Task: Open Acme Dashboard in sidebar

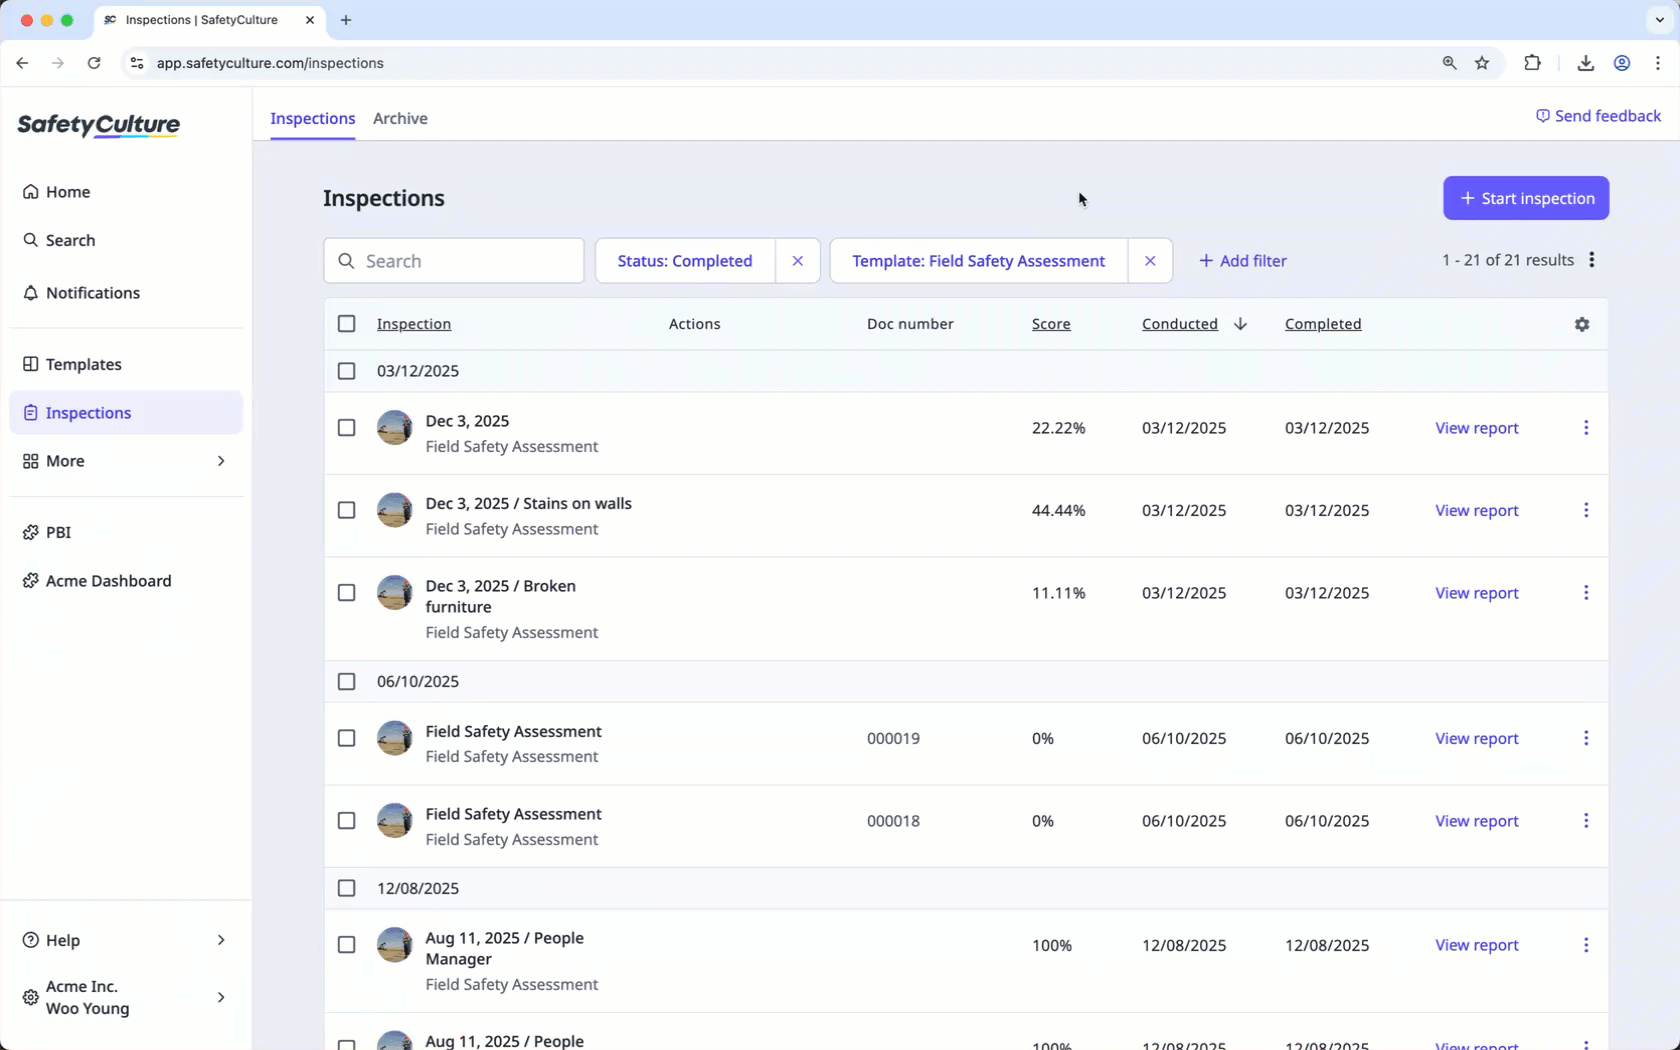Action: pos(97,581)
